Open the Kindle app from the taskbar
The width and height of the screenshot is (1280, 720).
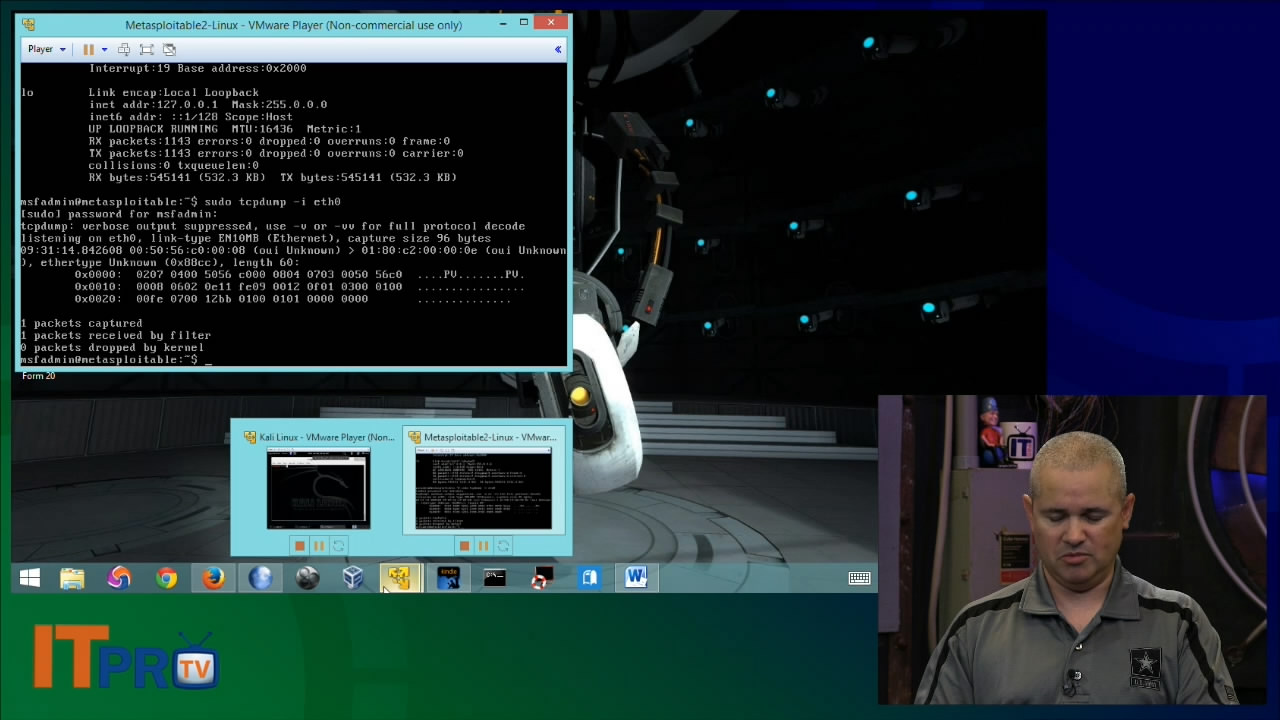[448, 578]
